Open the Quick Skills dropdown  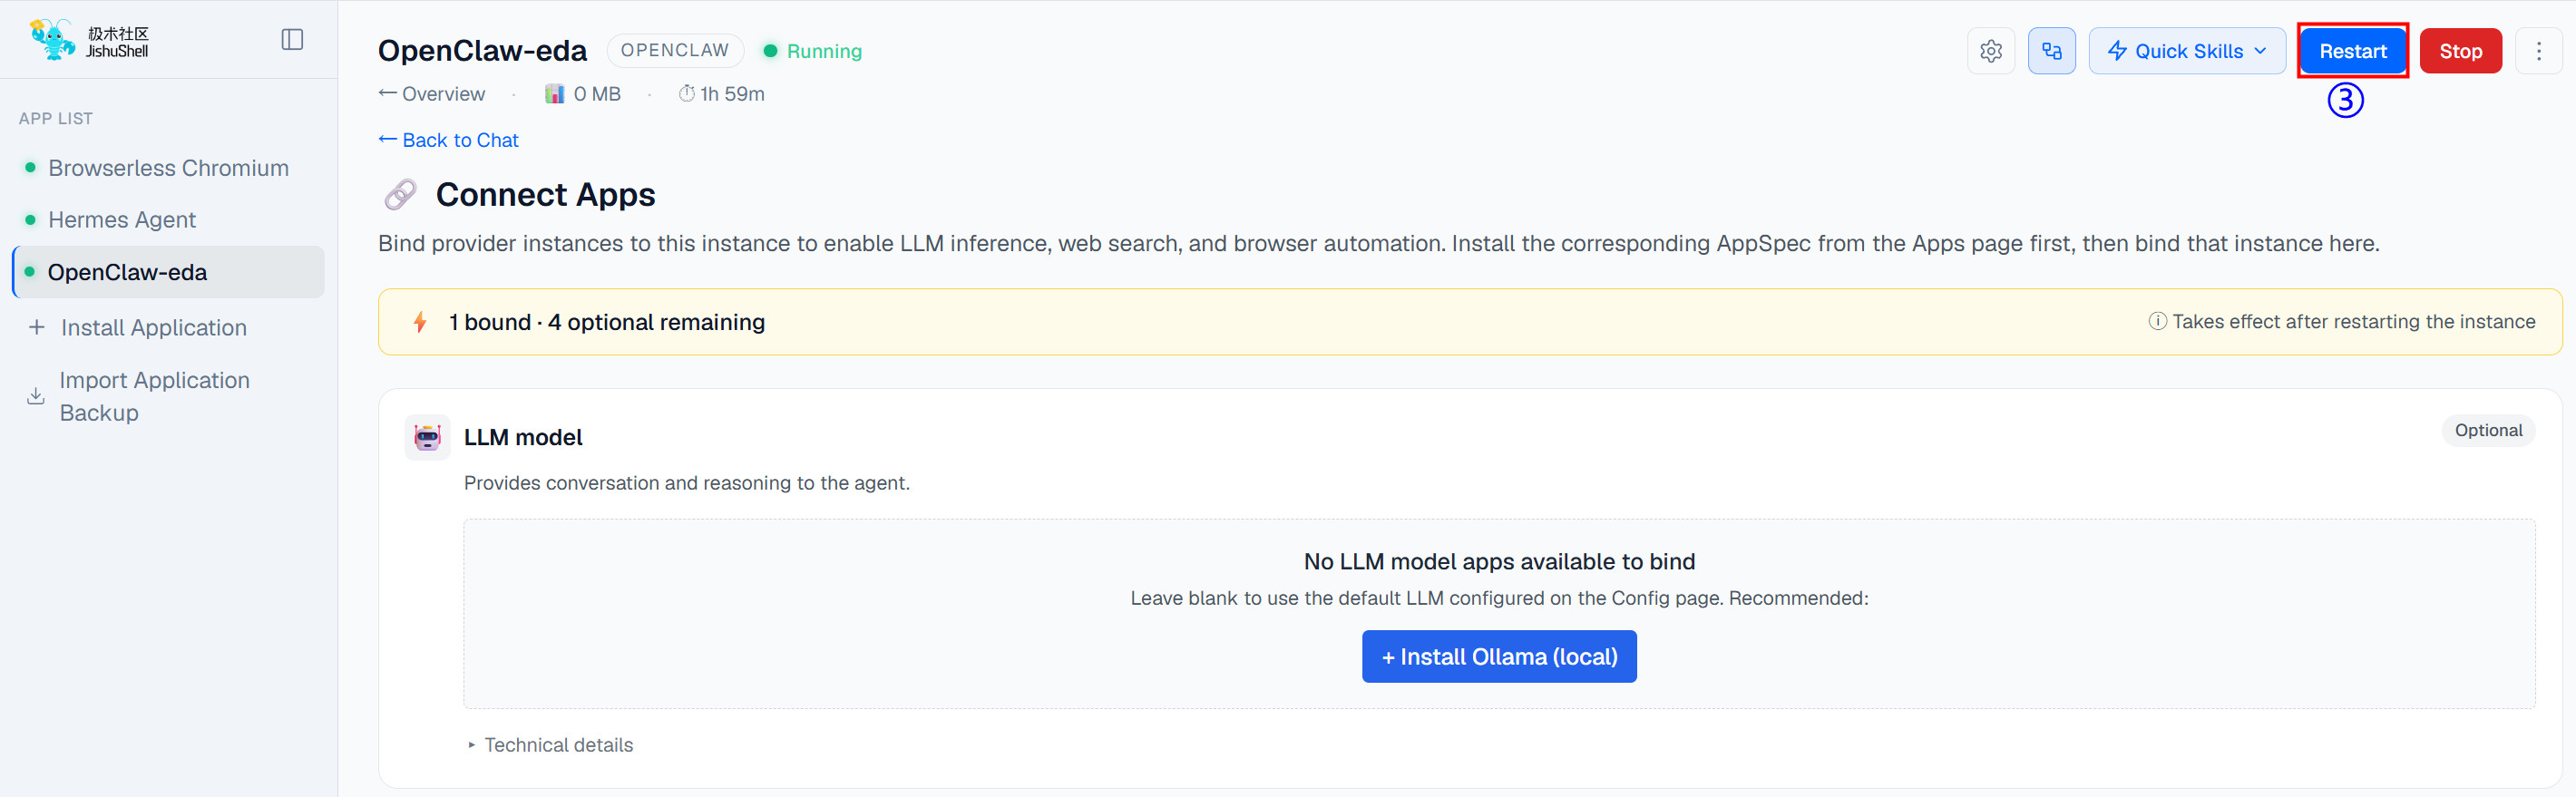[2186, 51]
